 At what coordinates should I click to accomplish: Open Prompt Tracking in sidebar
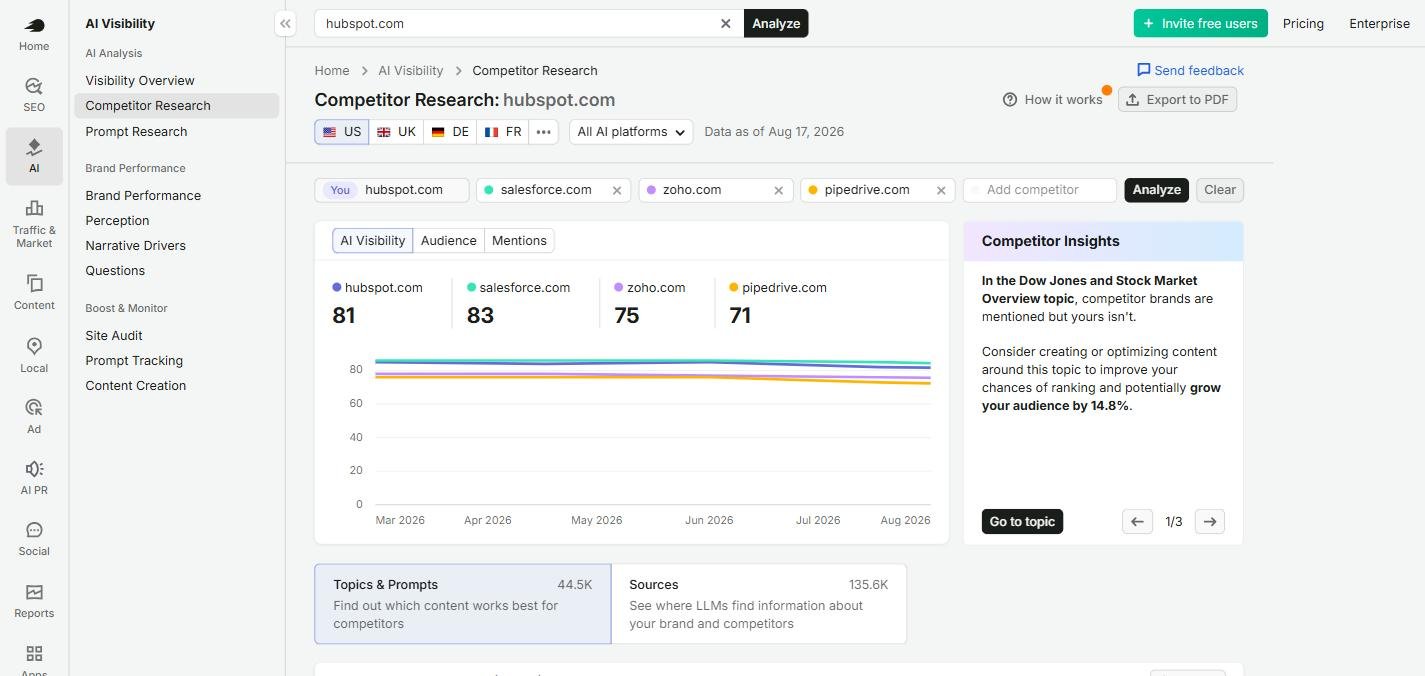(134, 360)
